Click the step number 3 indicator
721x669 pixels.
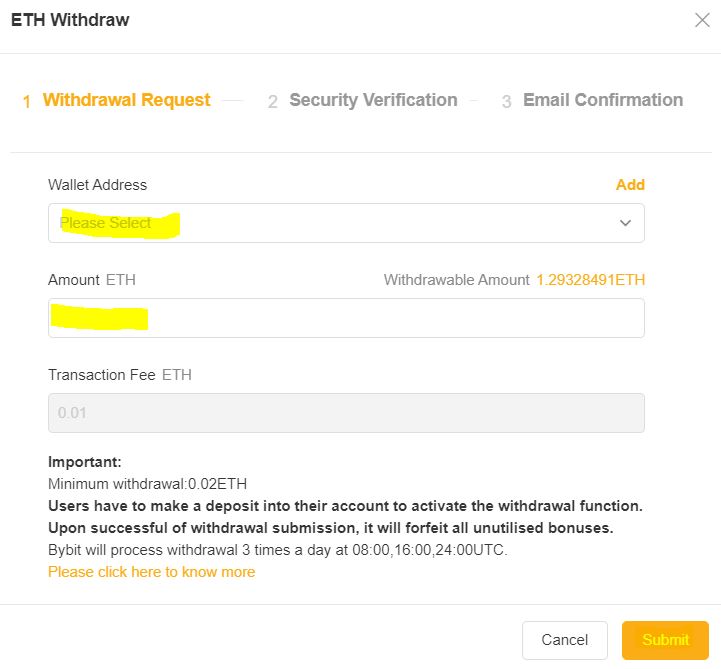506,102
